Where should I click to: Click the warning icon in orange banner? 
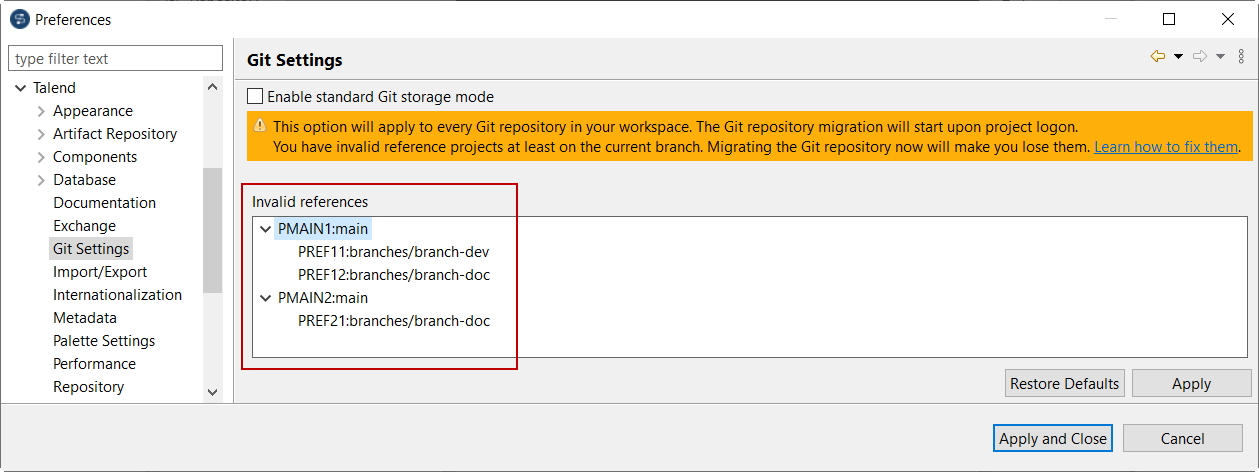tap(260, 126)
